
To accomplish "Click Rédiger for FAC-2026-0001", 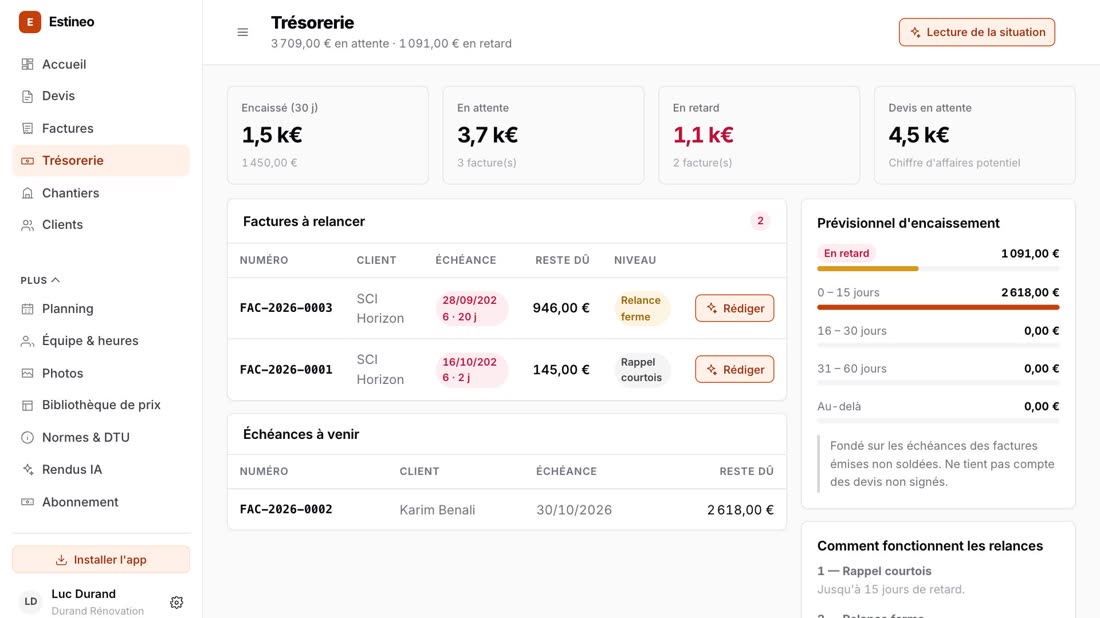I will click(x=735, y=370).
